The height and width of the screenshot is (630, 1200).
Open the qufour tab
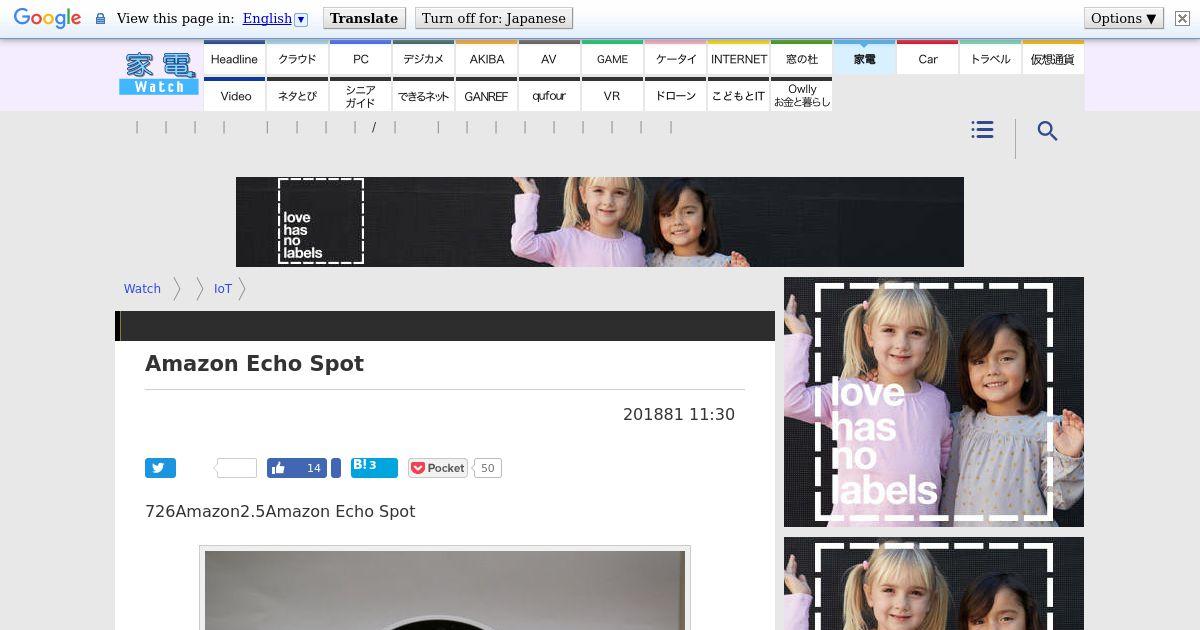549,95
